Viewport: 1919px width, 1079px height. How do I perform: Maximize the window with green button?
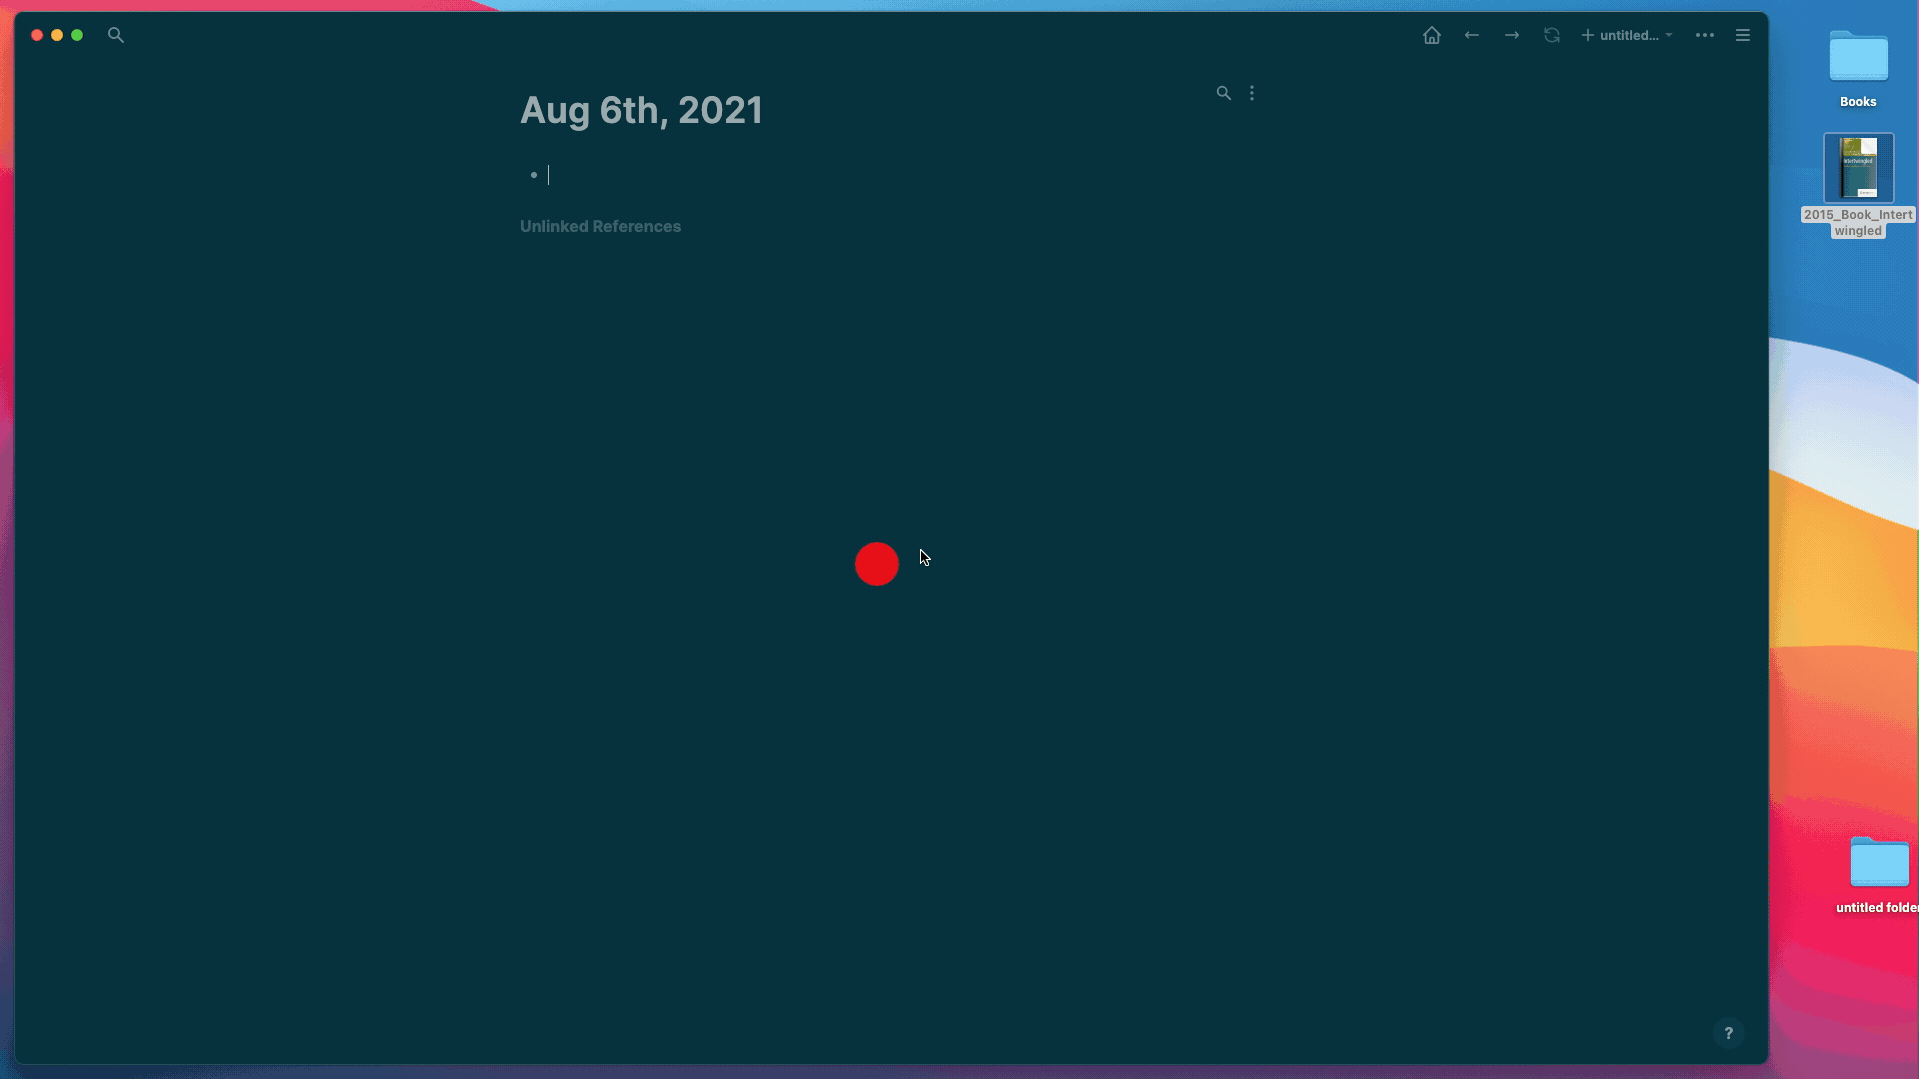[77, 35]
